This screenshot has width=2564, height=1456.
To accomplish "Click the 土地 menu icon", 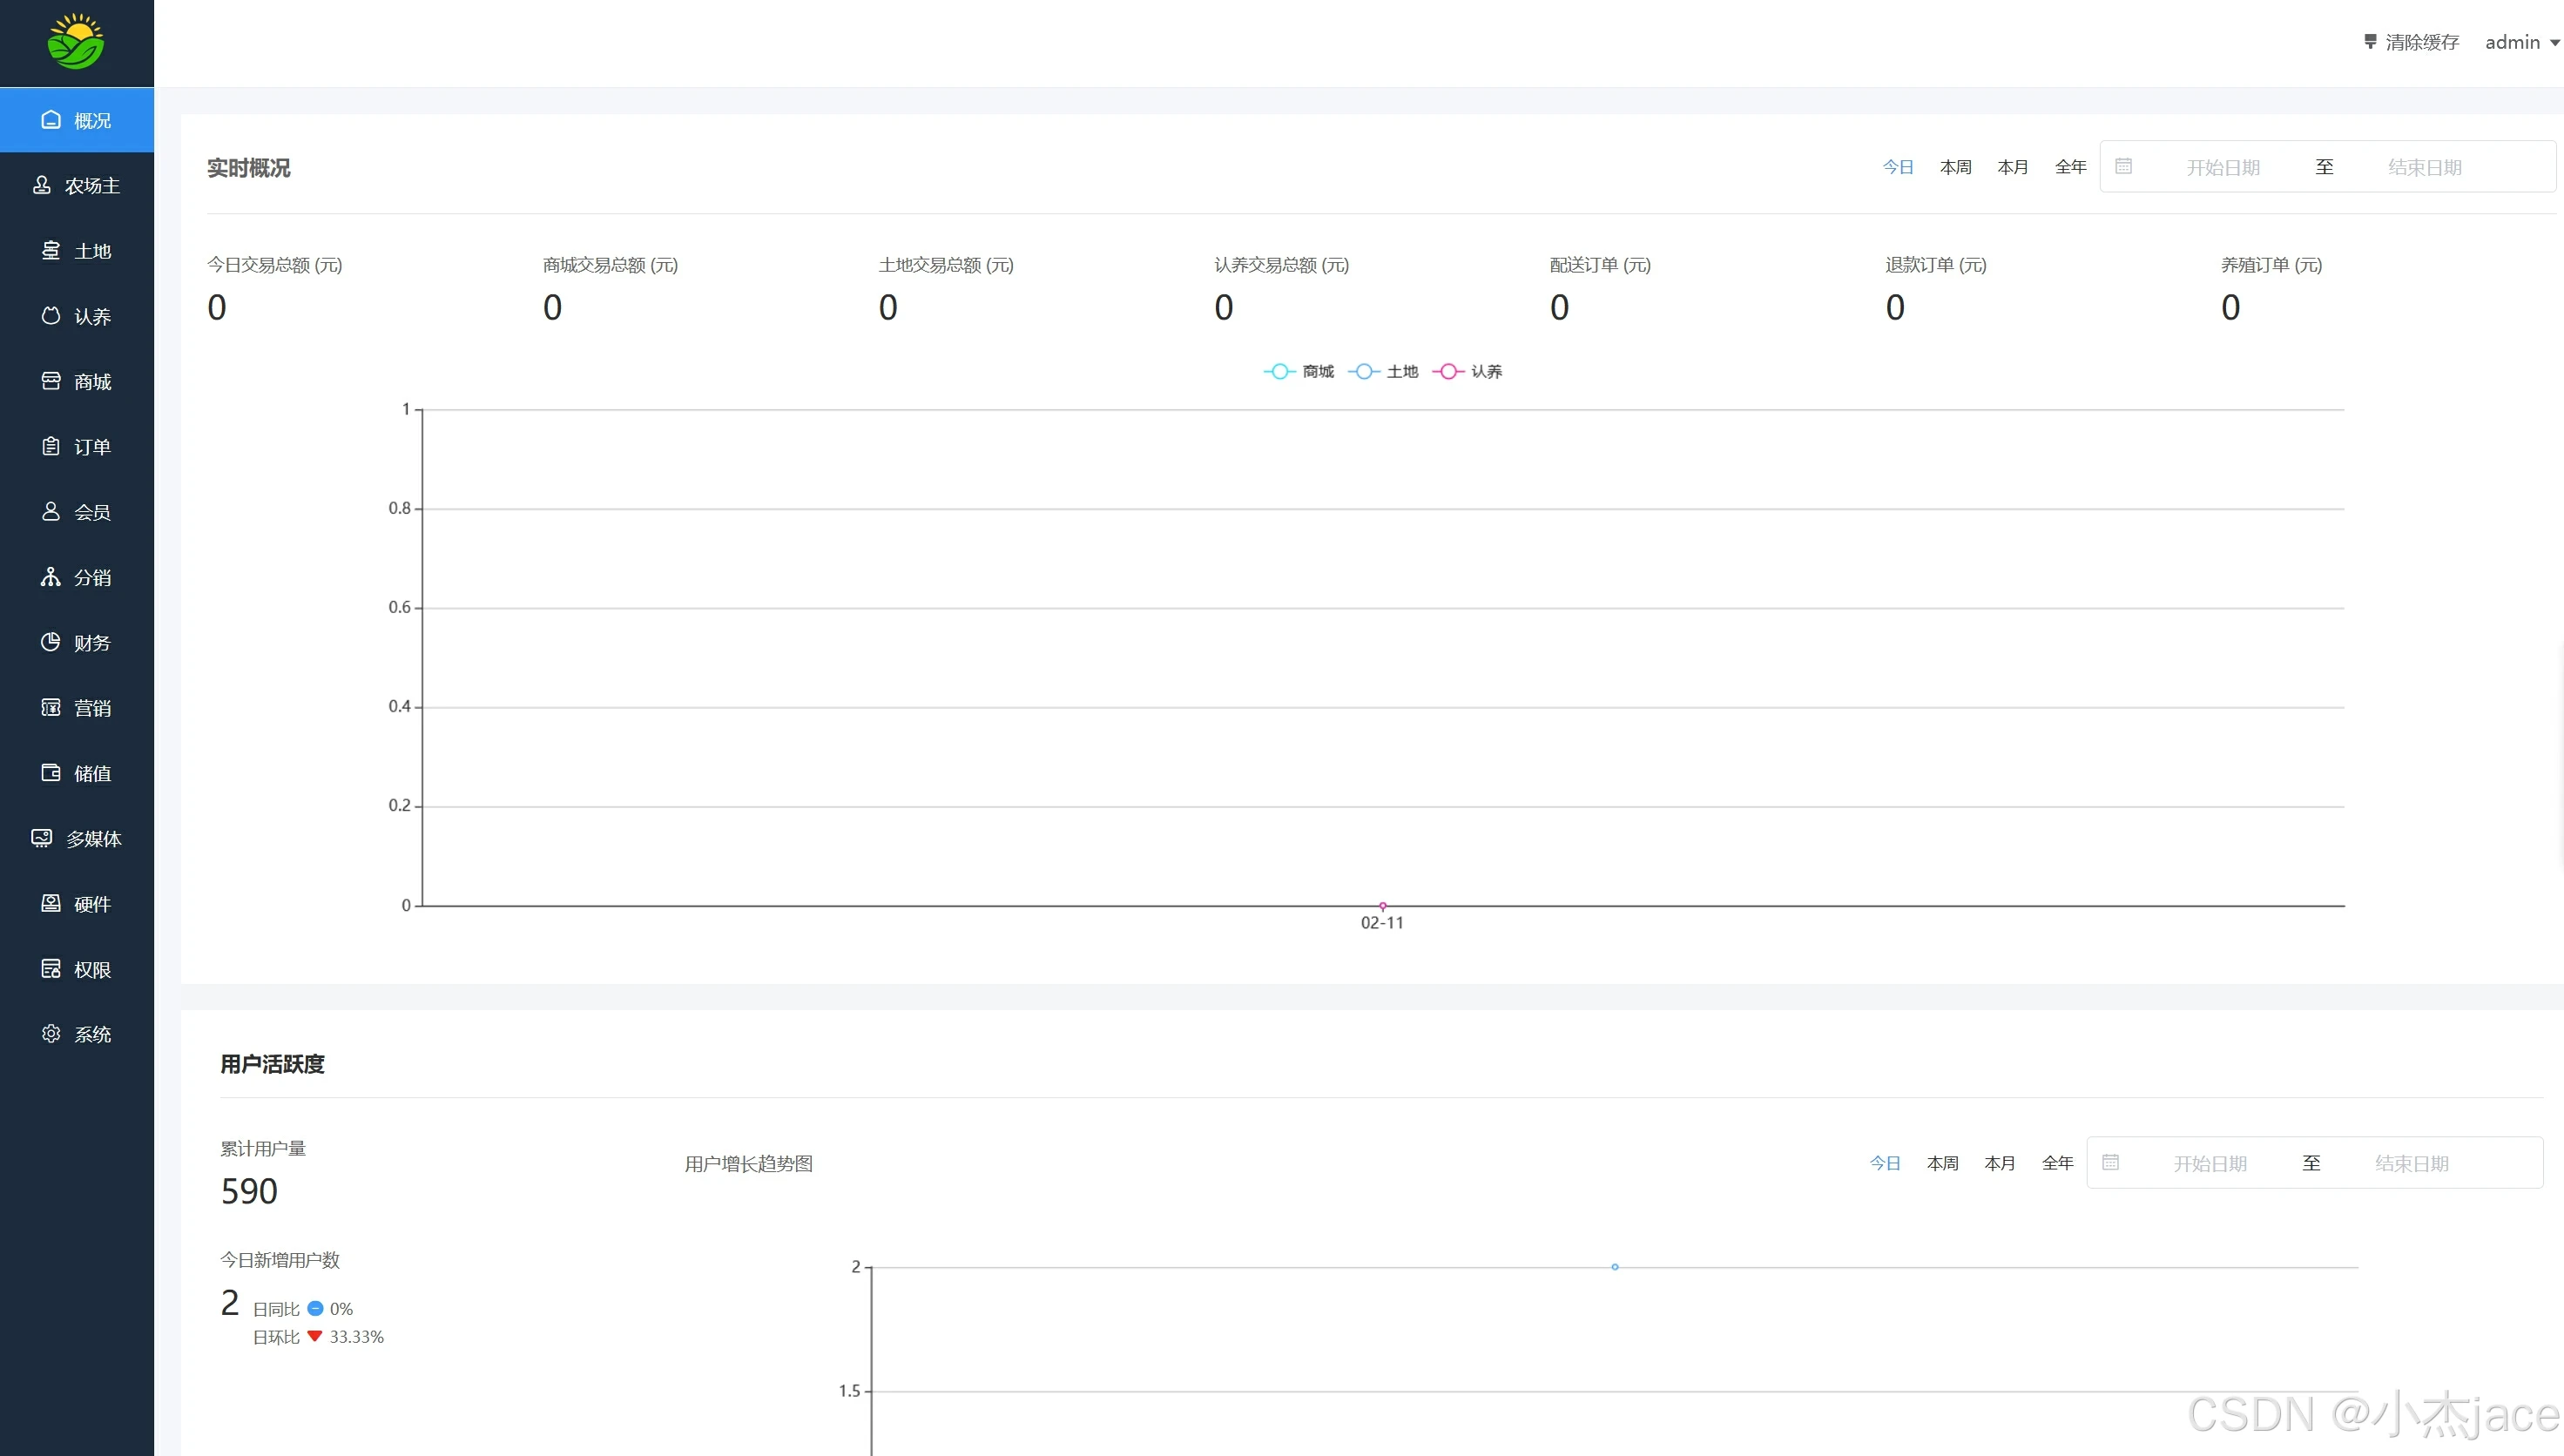I will [x=51, y=250].
